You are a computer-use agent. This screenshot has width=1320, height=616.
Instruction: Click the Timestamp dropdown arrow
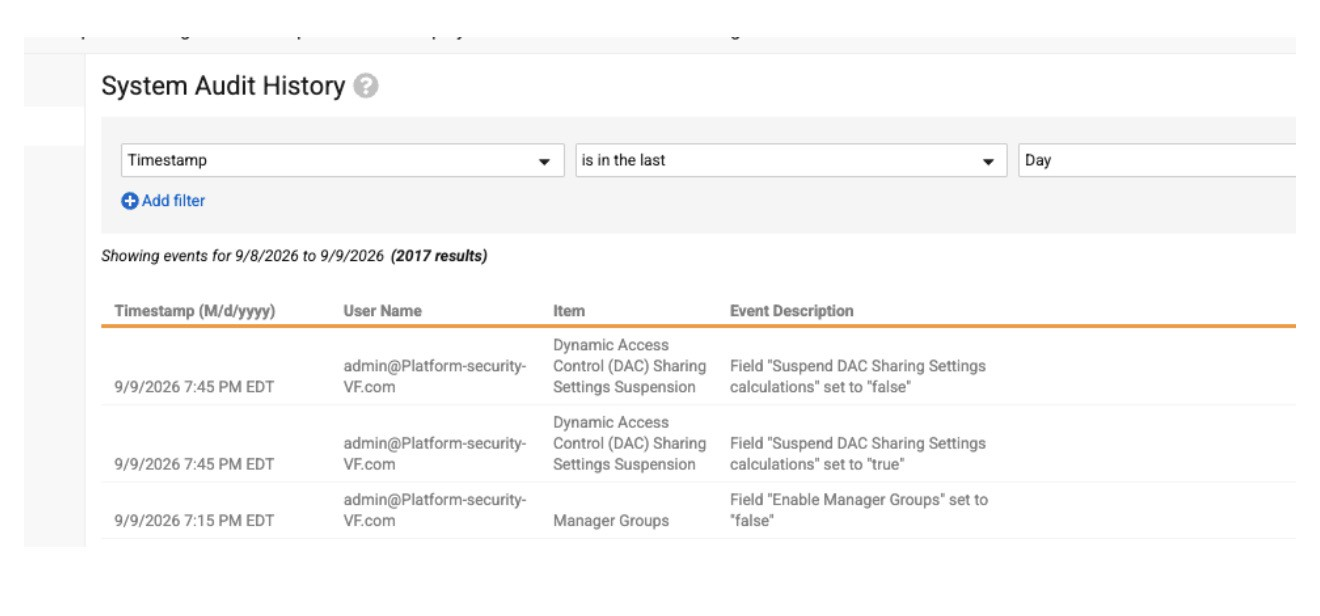coord(545,162)
